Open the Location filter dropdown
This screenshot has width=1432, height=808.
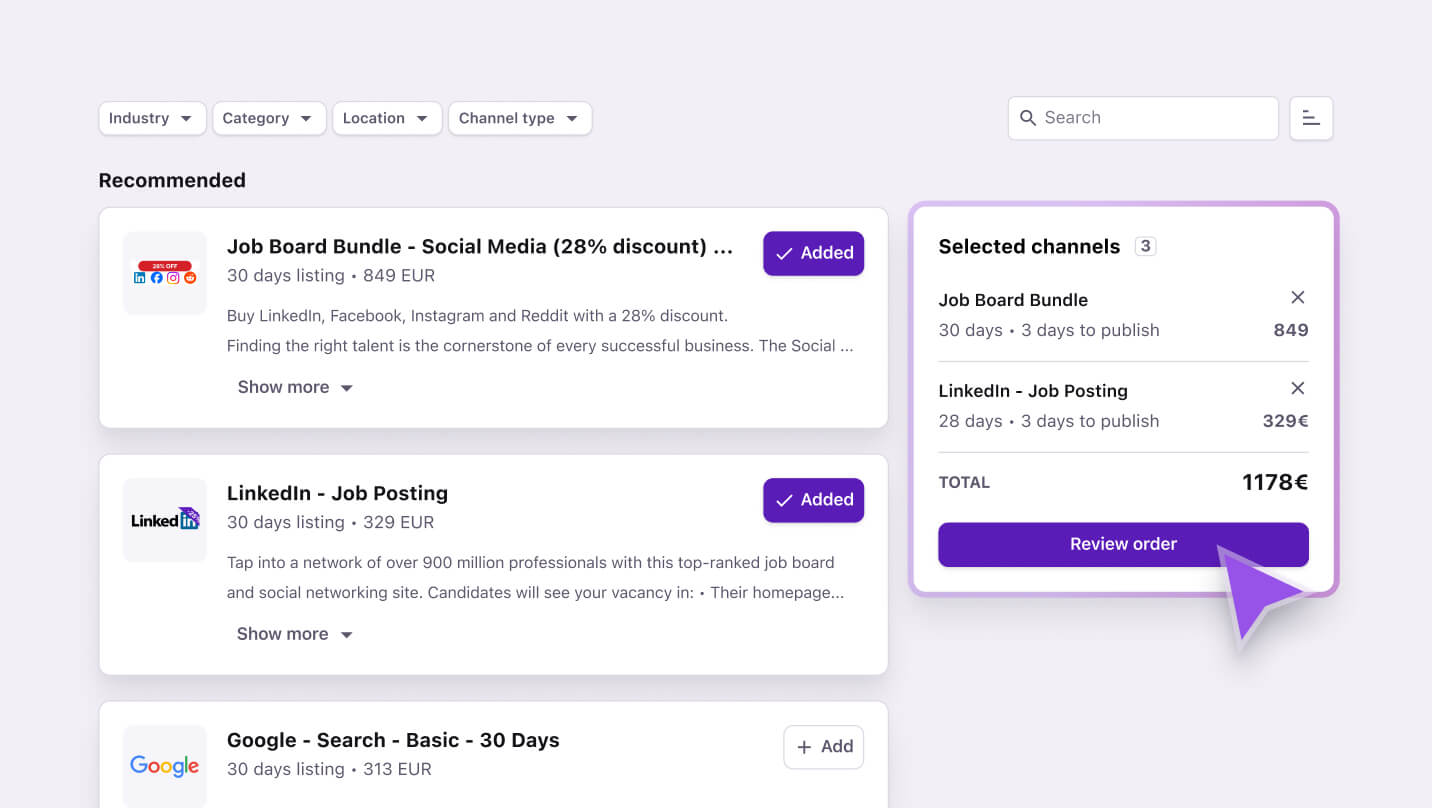click(386, 118)
